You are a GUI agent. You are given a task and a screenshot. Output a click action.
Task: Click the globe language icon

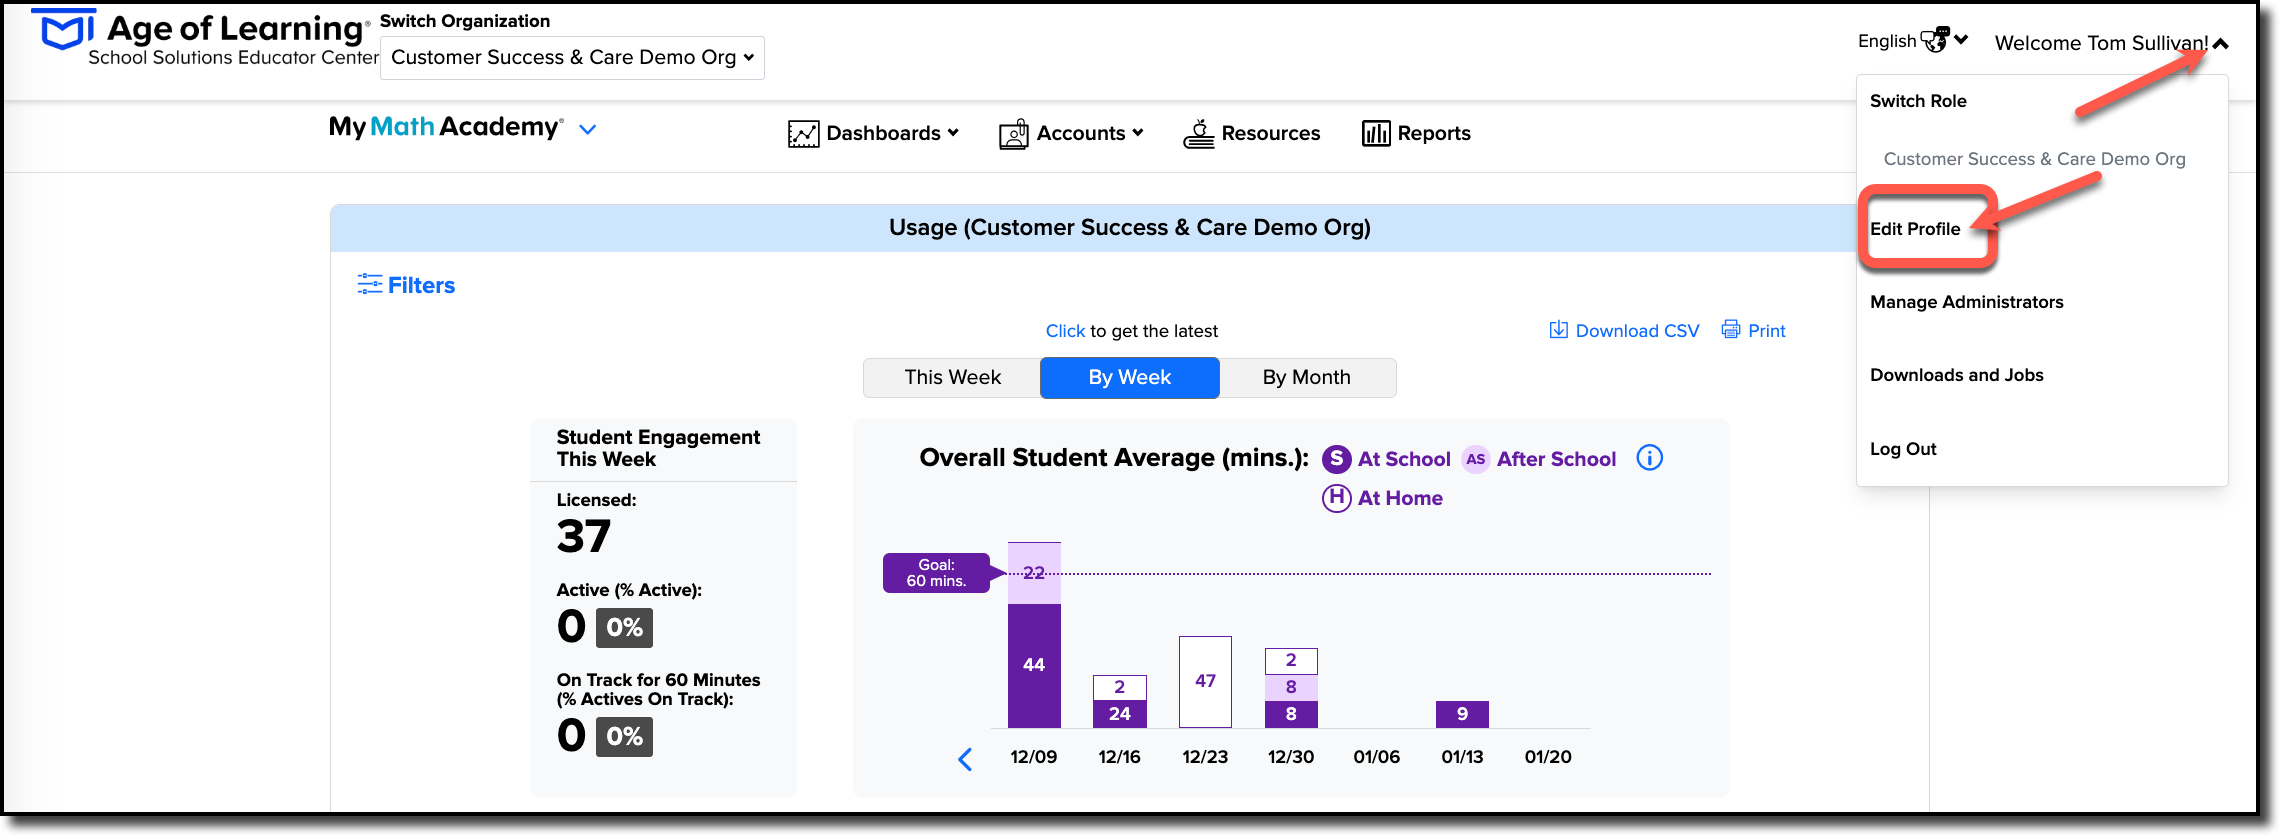coord(1935,39)
